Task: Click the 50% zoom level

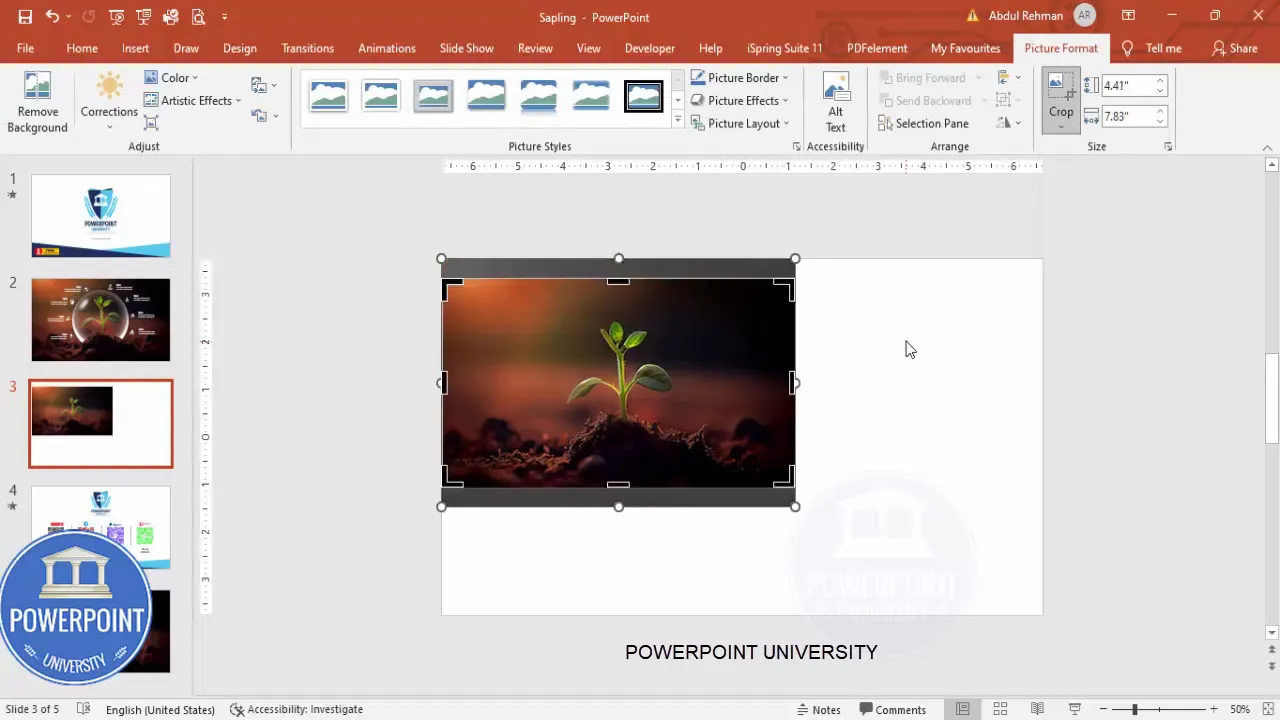Action: pos(1240,709)
